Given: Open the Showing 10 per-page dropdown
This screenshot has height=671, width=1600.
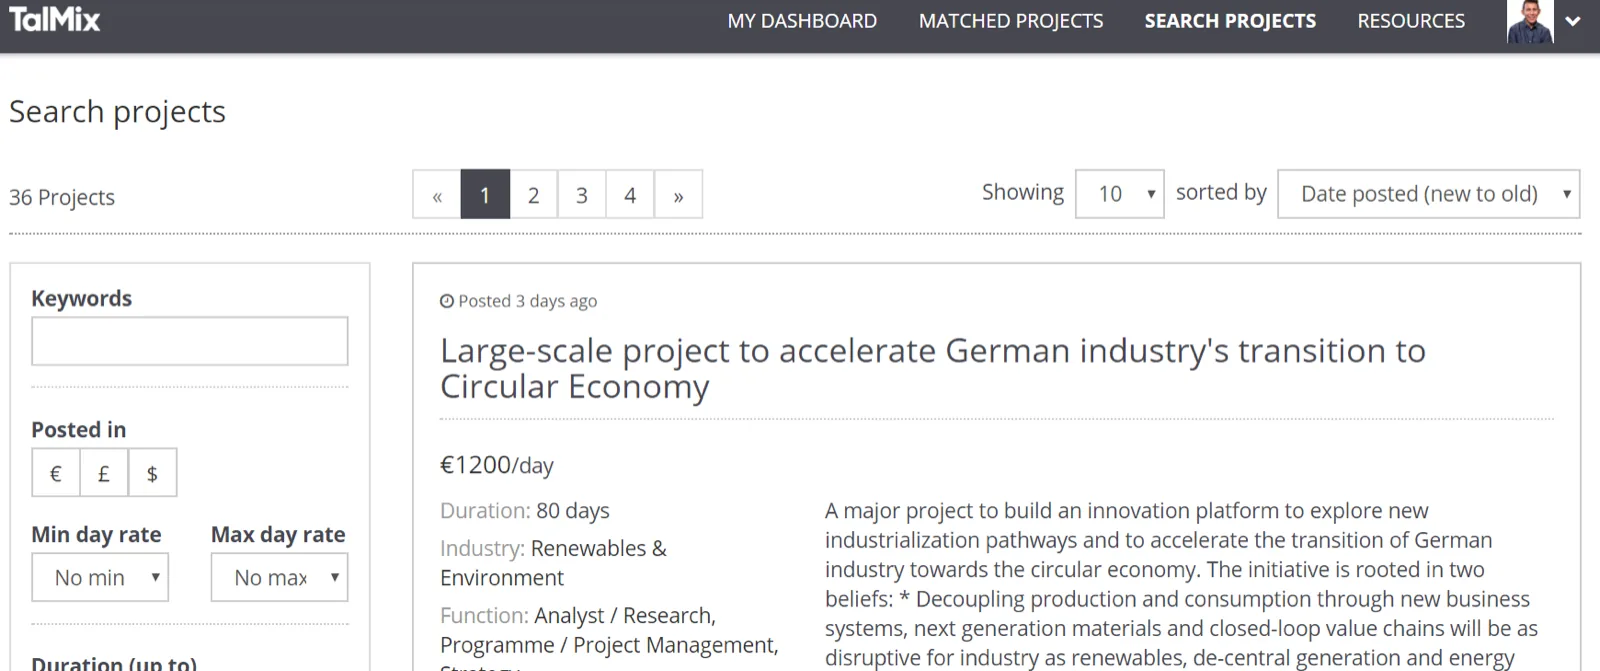Looking at the screenshot, I should (1120, 194).
